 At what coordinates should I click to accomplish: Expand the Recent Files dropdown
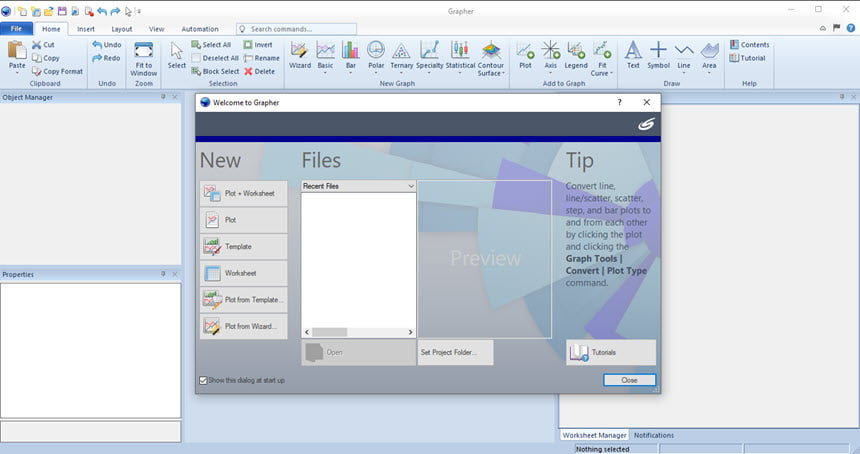tap(411, 186)
